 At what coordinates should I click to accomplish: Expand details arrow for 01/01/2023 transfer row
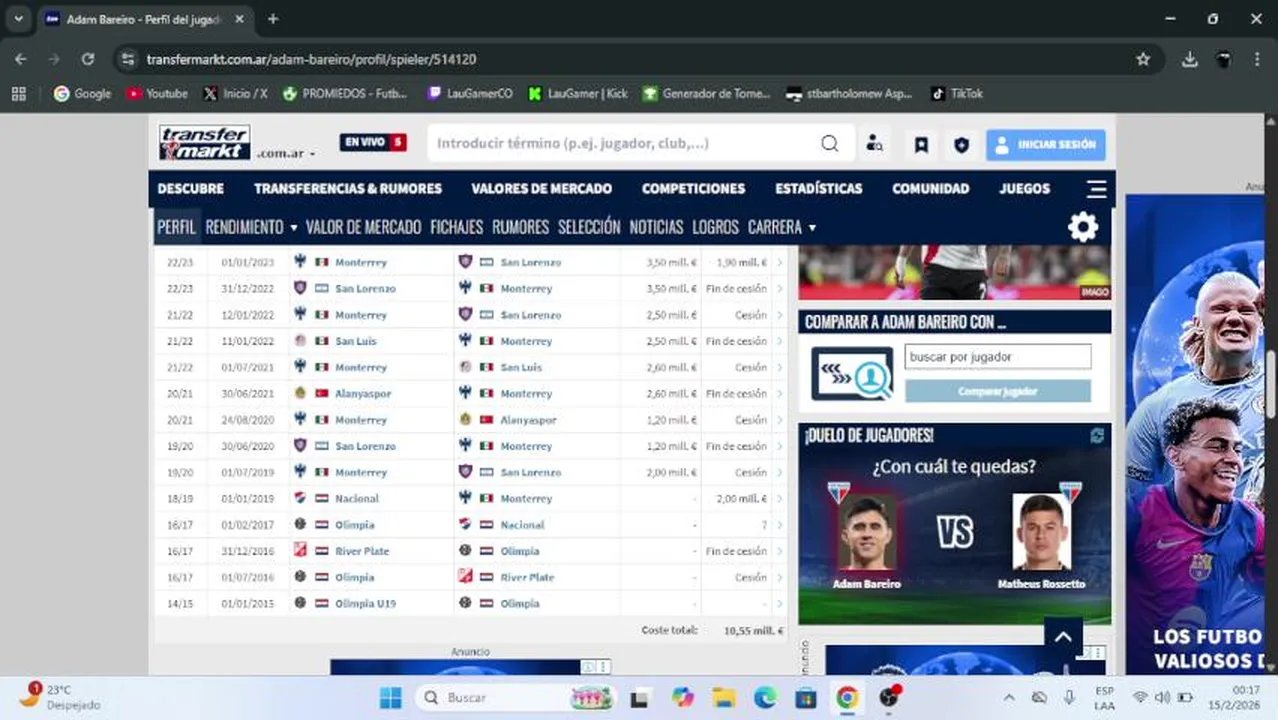[780, 262]
